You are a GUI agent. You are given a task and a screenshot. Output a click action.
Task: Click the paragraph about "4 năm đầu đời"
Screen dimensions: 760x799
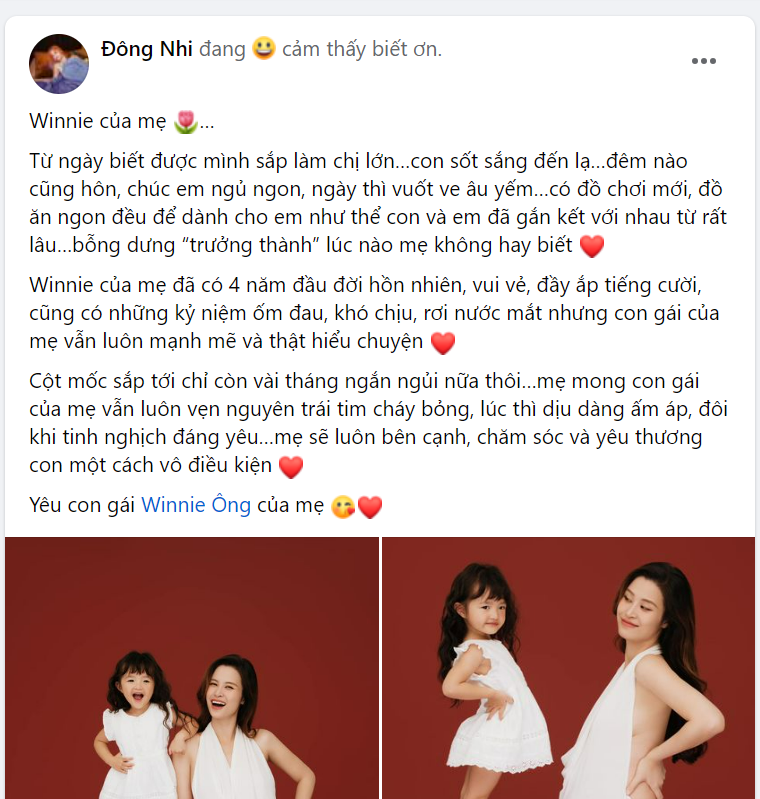374,313
